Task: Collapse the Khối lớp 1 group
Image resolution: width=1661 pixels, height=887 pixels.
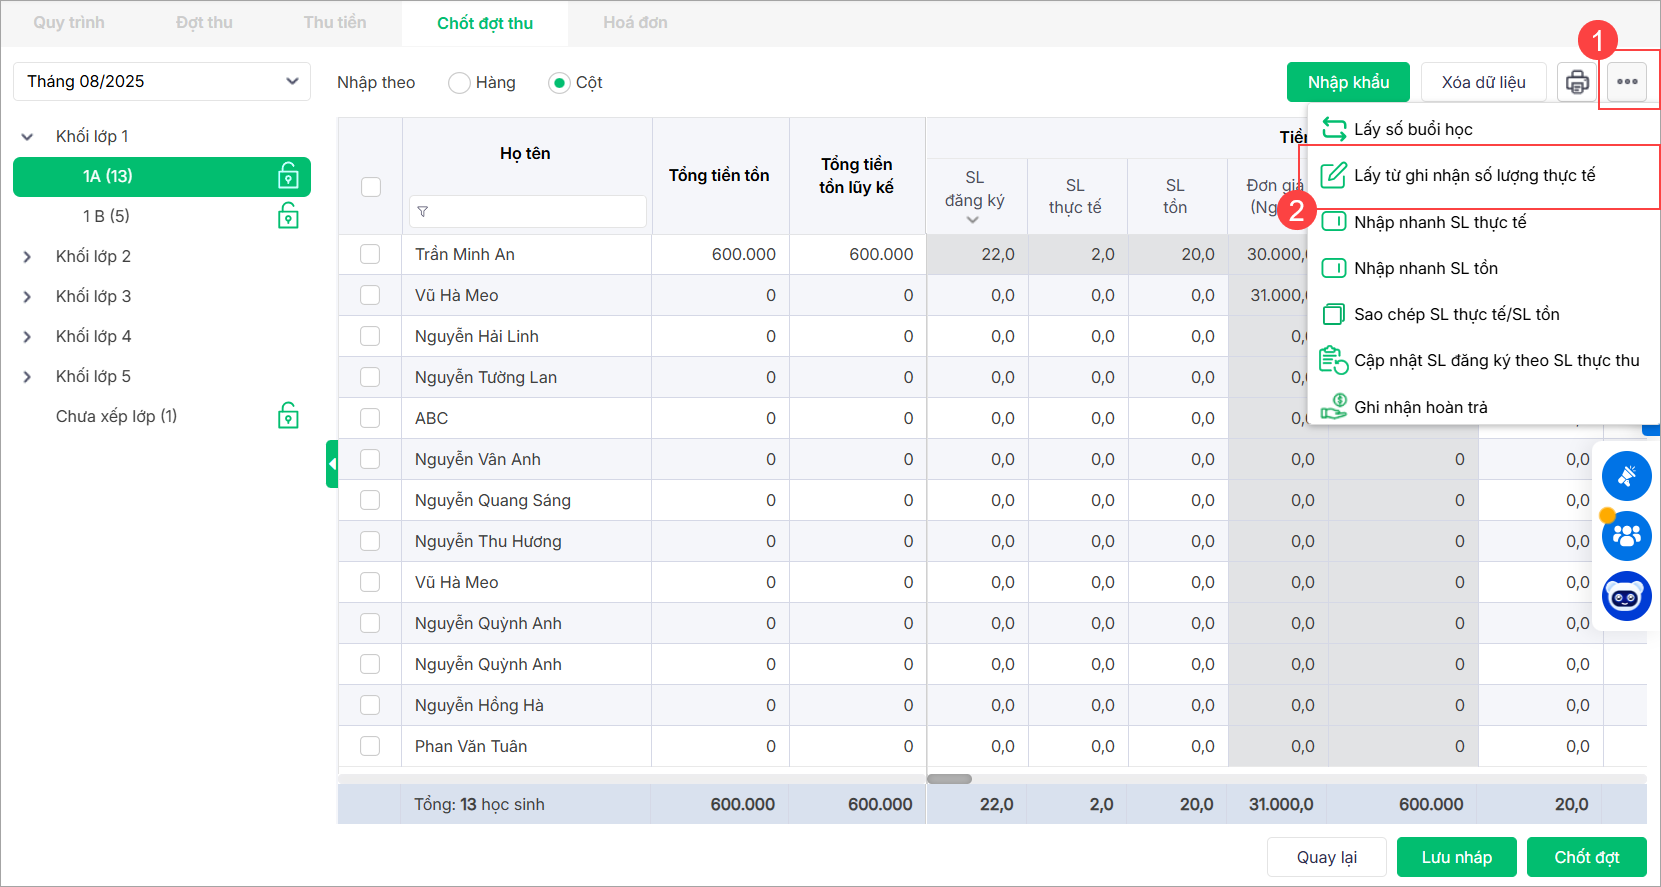Action: 27,137
